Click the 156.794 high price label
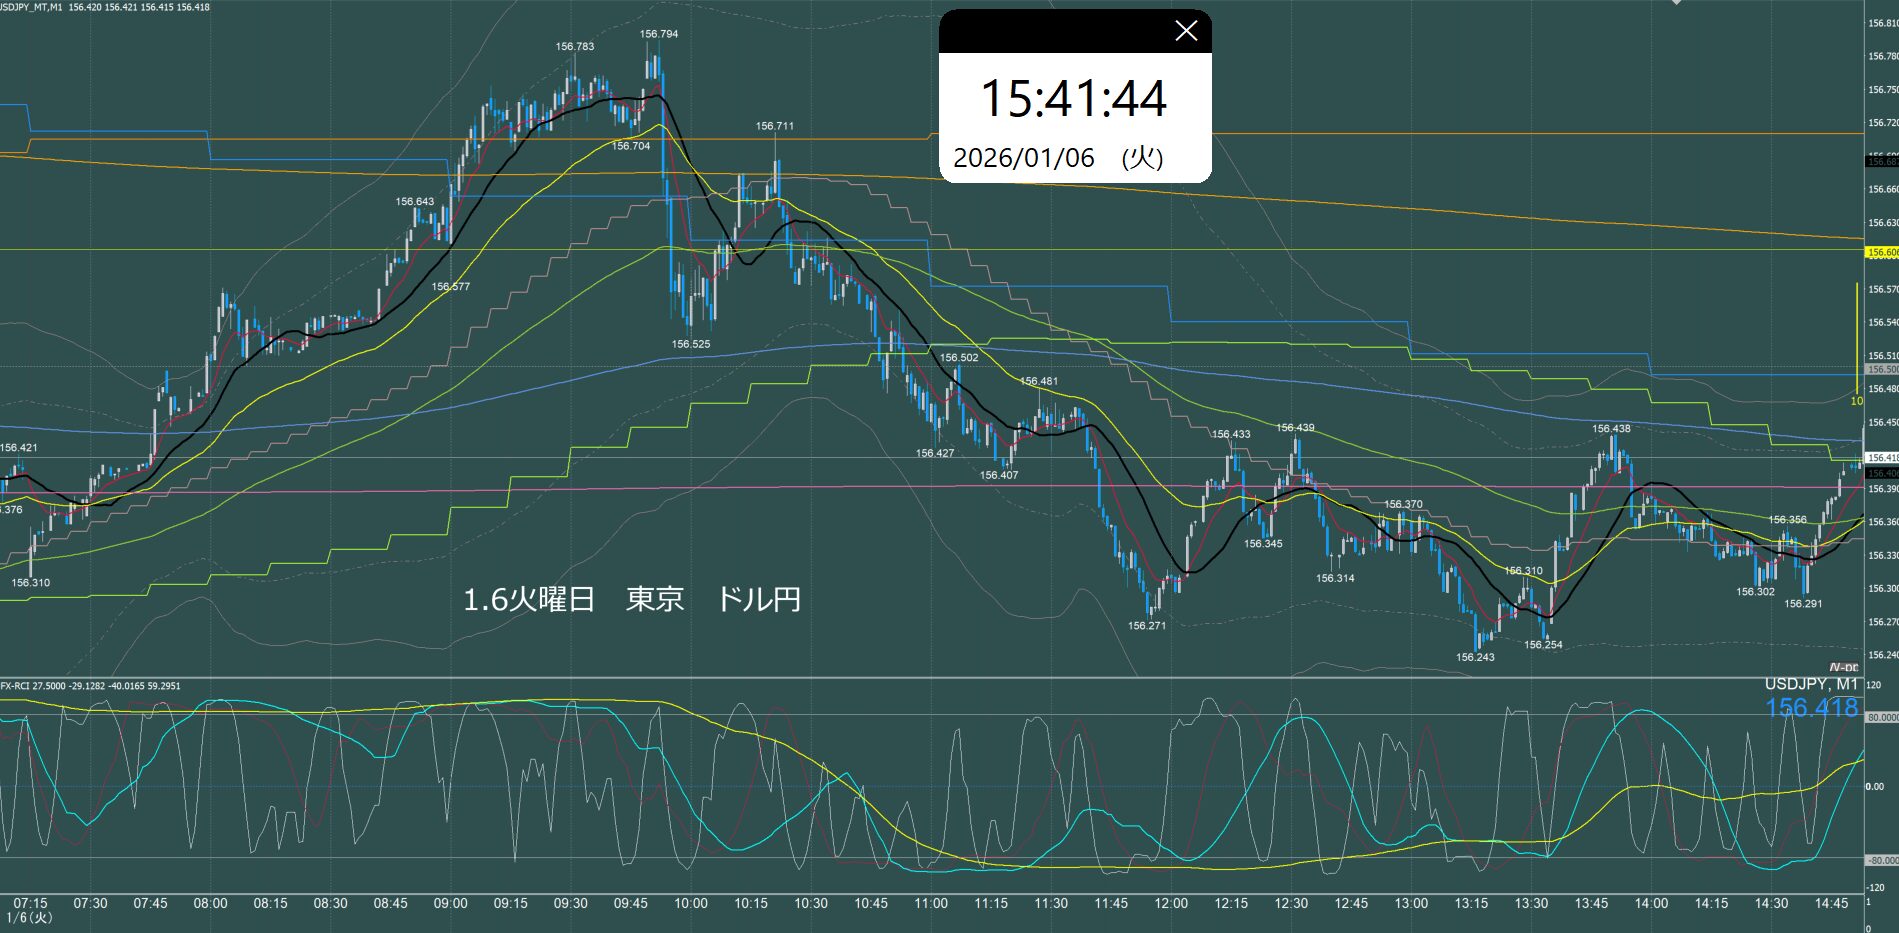Screen dimensions: 1899x933 click(659, 34)
